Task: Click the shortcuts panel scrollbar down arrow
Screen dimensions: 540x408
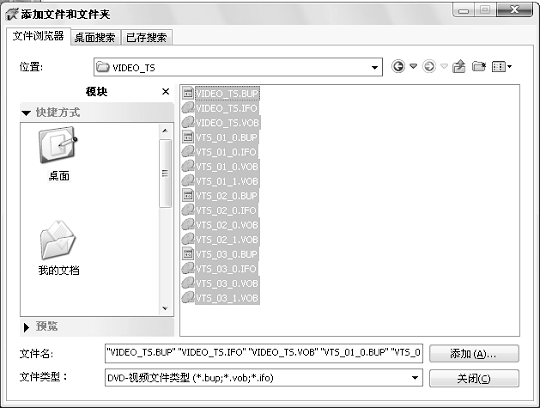Action: 165,308
